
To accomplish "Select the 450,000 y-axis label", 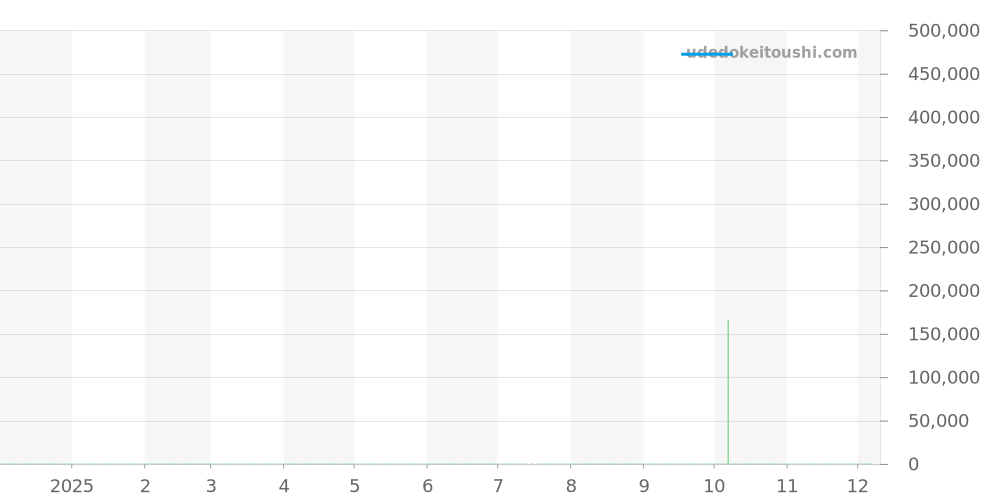I will pyautogui.click(x=943, y=74).
